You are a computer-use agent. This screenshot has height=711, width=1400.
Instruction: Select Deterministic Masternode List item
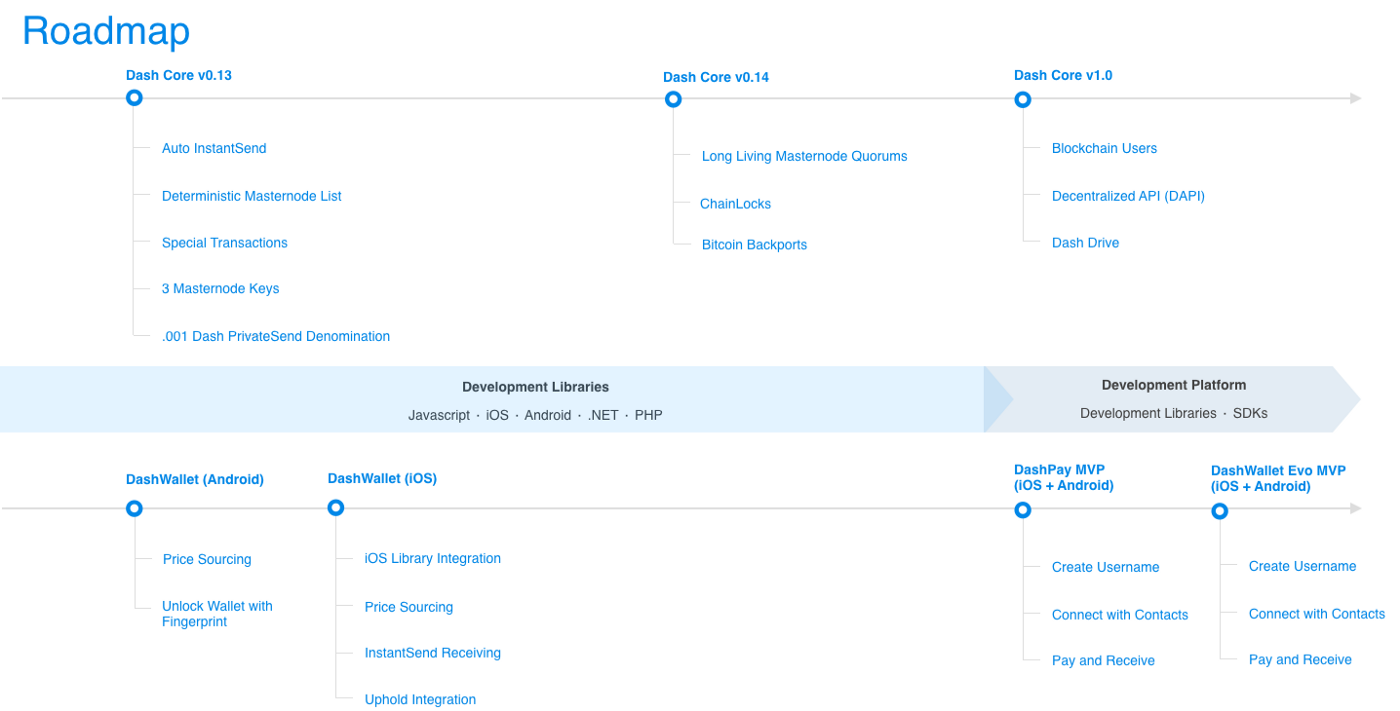[252, 196]
